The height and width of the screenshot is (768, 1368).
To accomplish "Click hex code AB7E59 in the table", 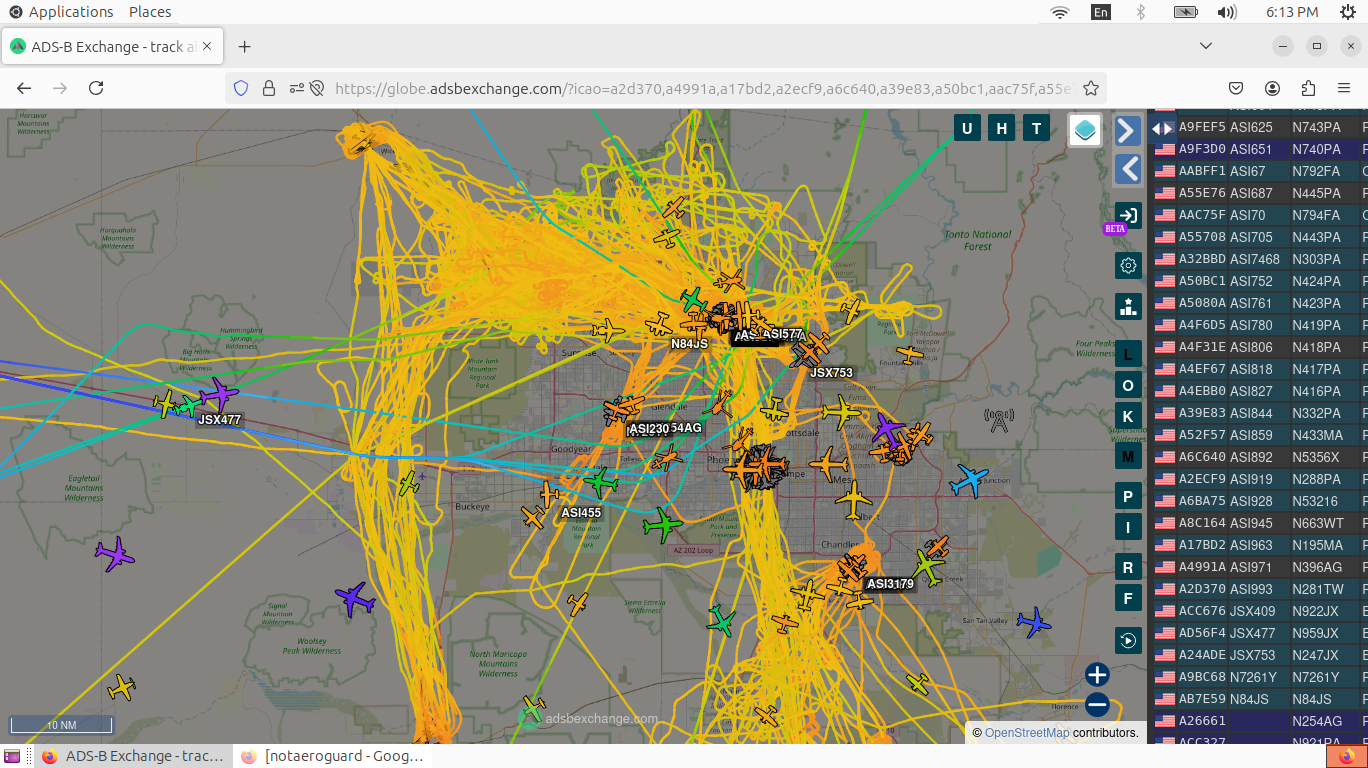I will tap(1202, 699).
